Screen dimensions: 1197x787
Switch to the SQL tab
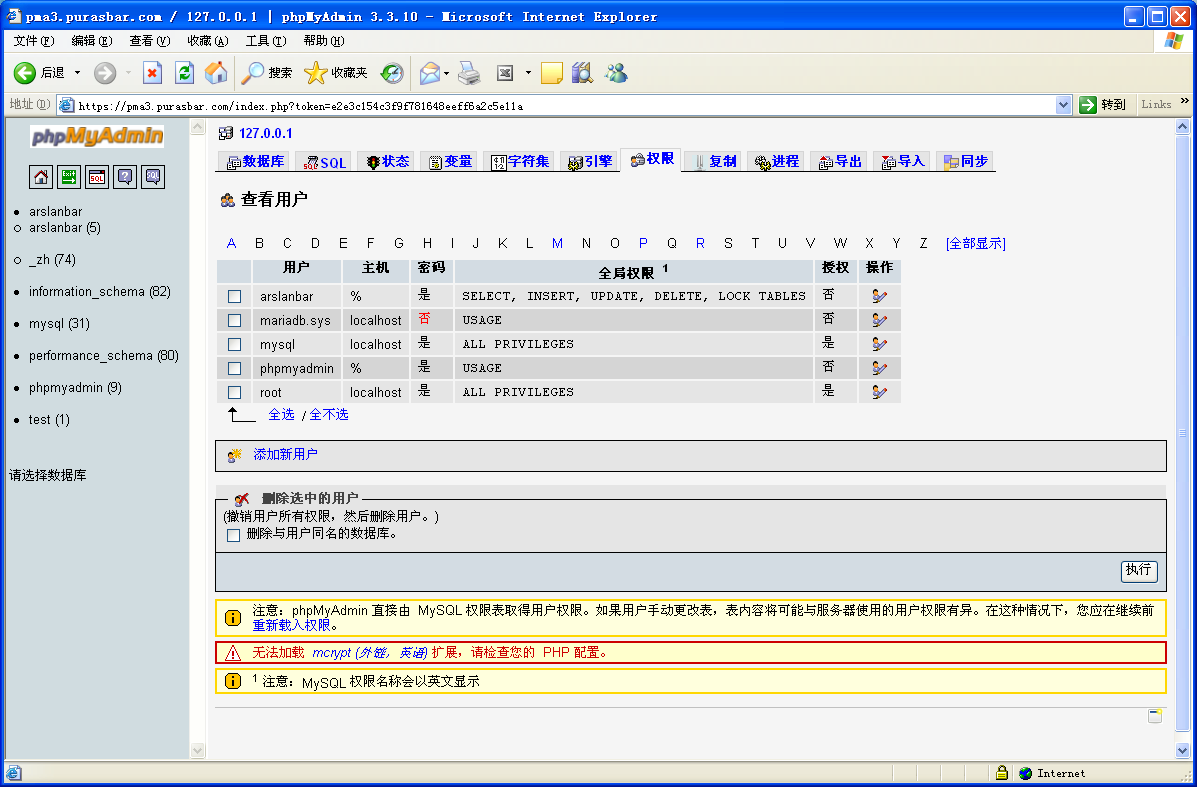324,162
